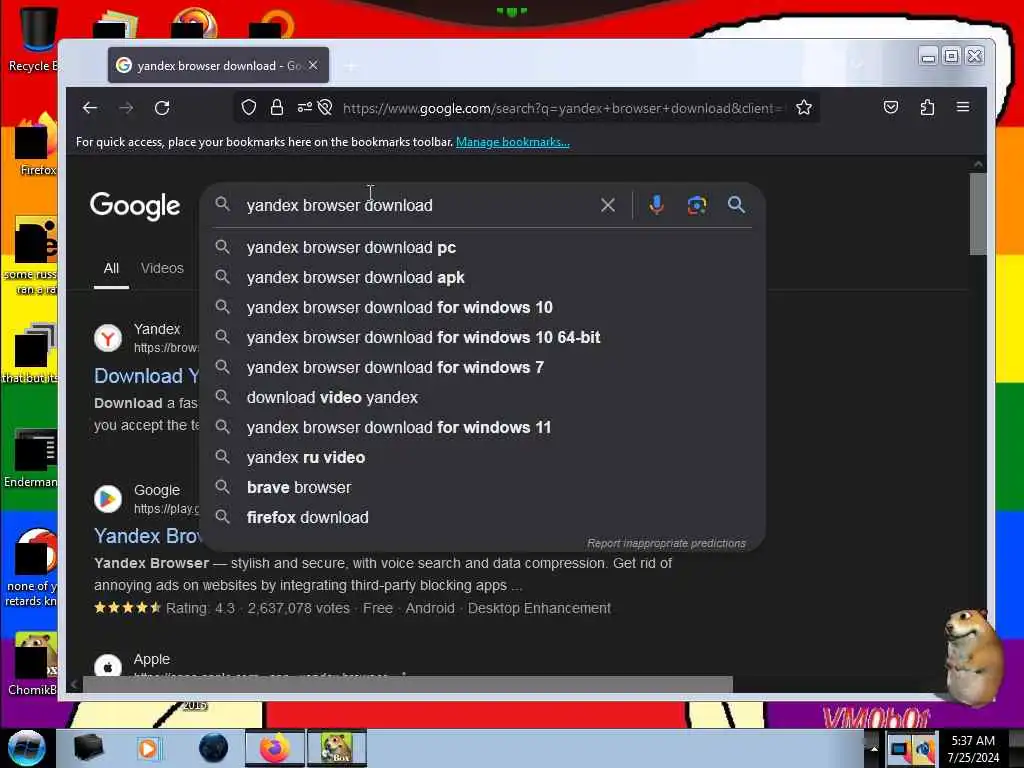Open the Manage bookmarks link
This screenshot has width=1024, height=768.
point(513,142)
